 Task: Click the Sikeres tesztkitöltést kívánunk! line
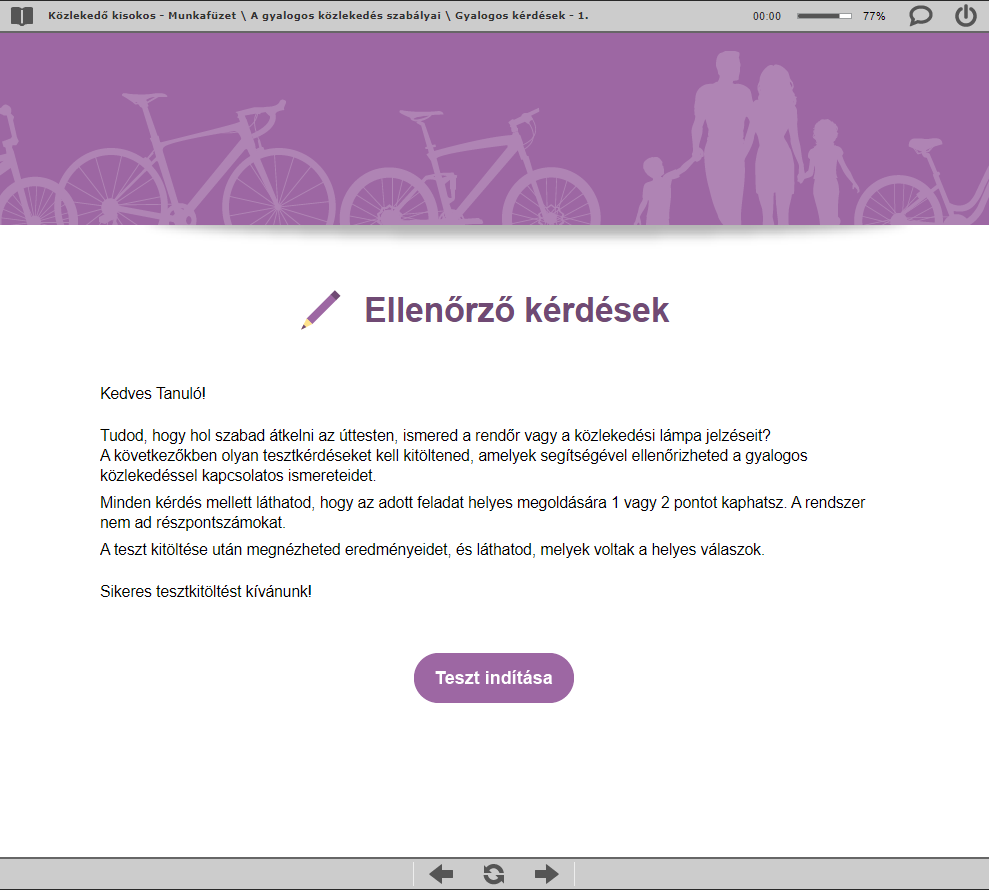(x=206, y=592)
